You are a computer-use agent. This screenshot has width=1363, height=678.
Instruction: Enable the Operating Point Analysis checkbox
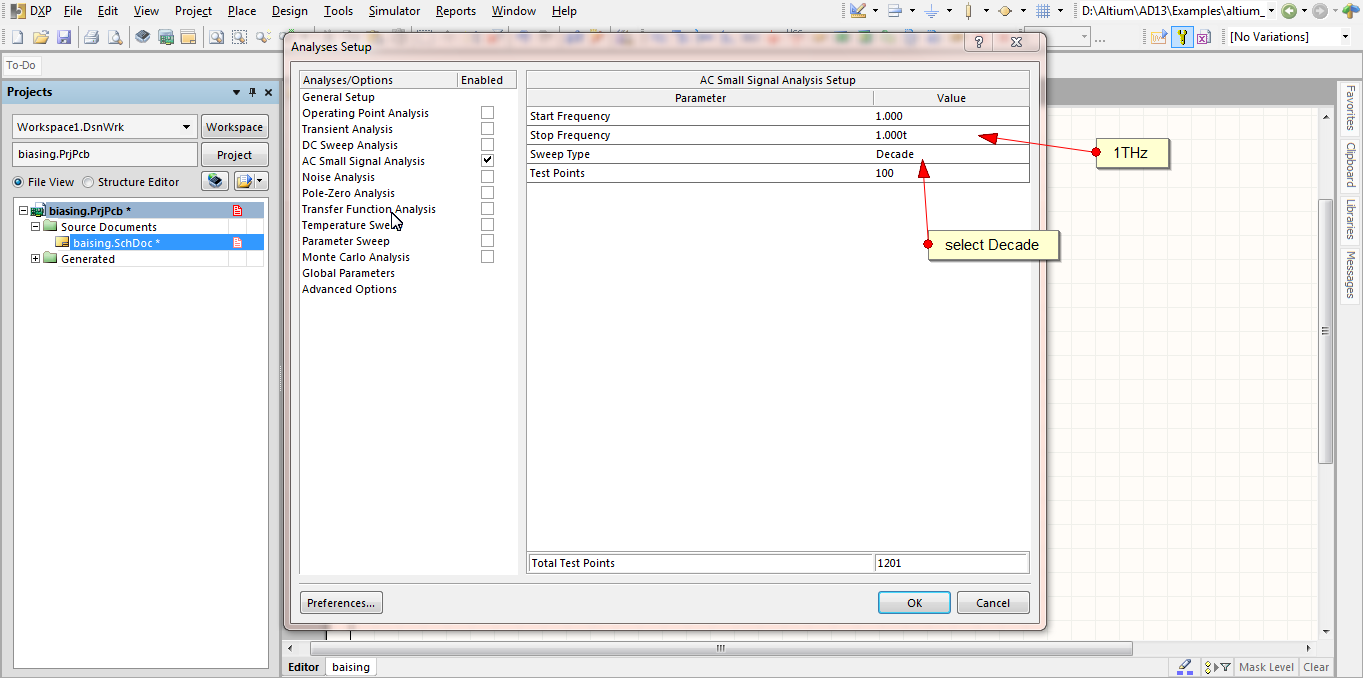[487, 113]
